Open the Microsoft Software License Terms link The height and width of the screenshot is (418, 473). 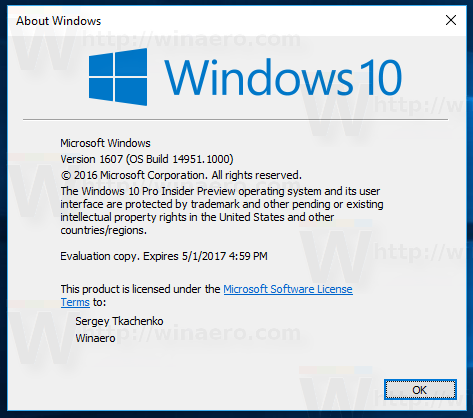tap(288, 289)
